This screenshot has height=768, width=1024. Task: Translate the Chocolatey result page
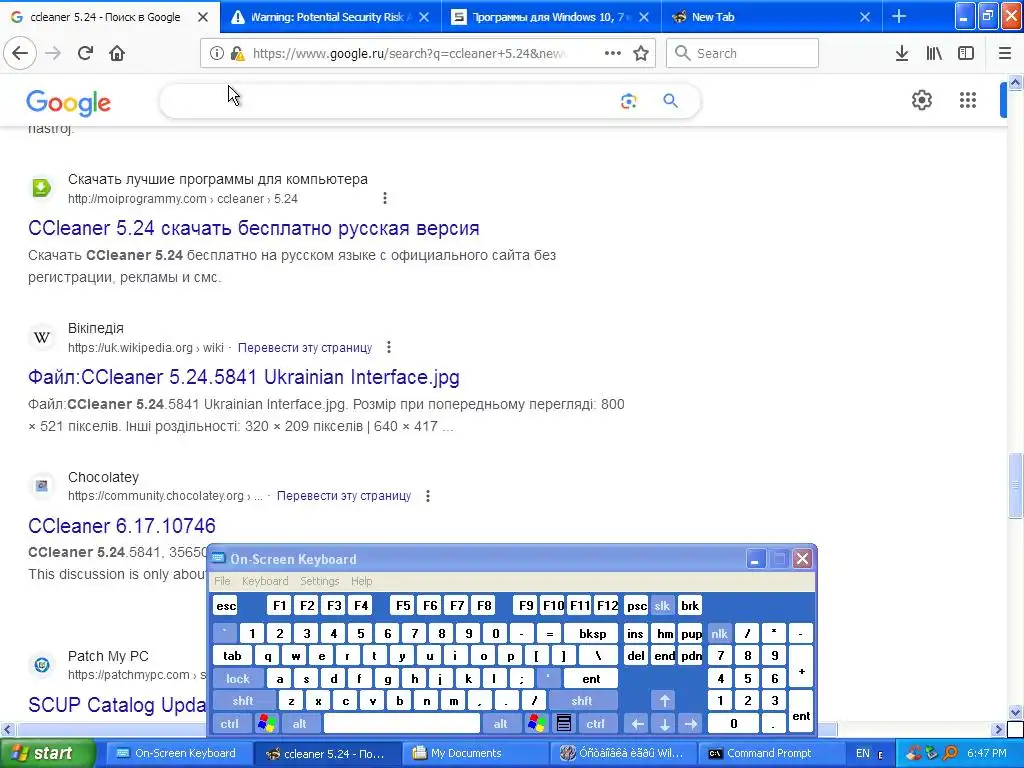[344, 496]
